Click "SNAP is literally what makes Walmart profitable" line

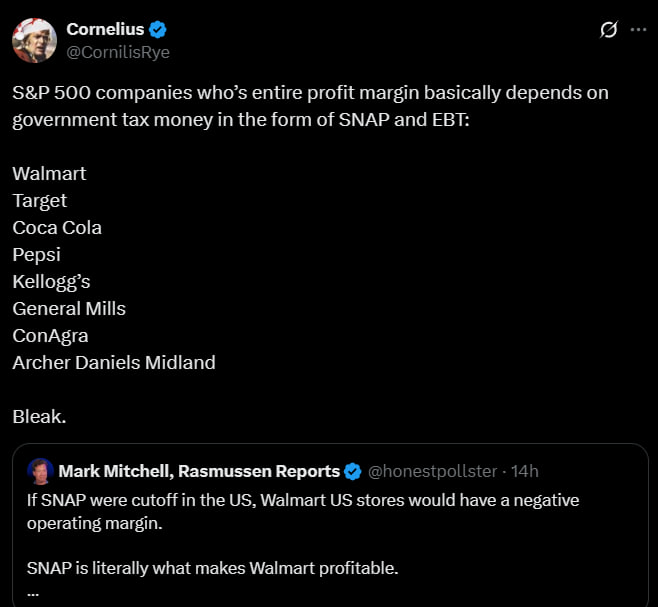coord(213,569)
